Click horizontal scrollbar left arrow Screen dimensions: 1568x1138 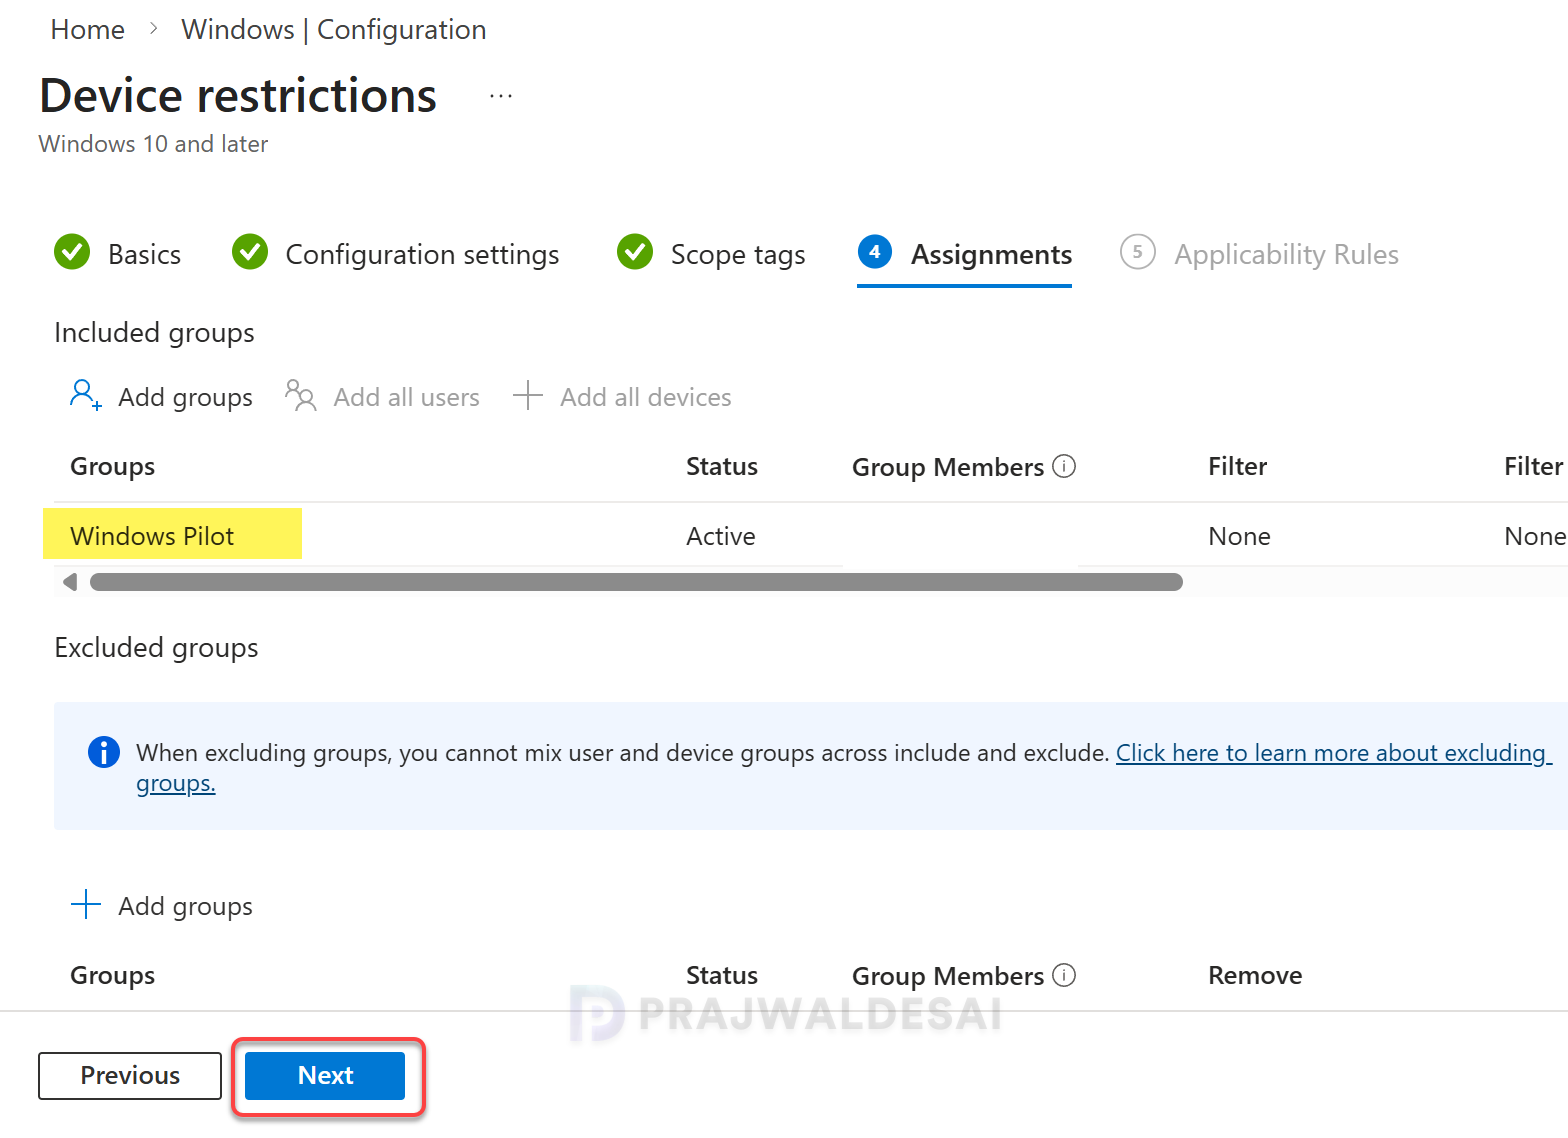pos(69,582)
